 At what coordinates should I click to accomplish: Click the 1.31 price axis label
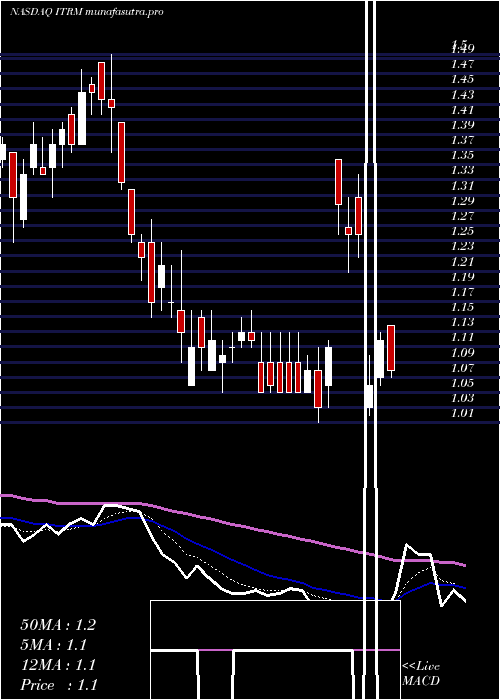[462, 186]
